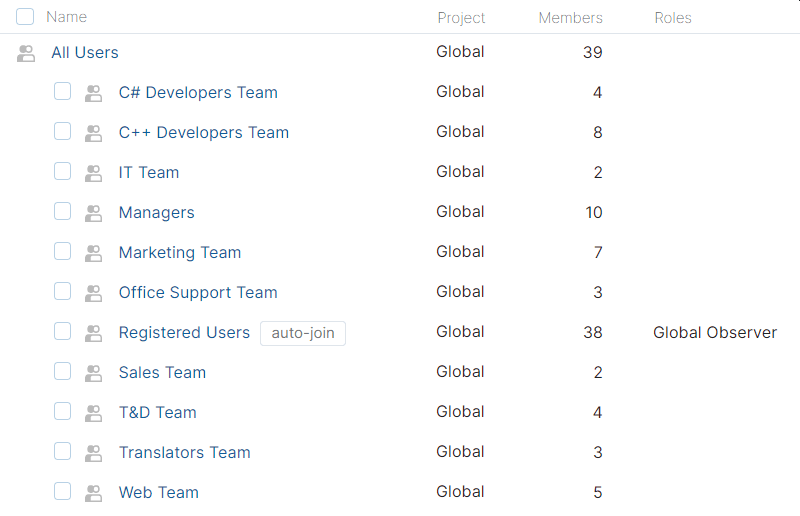Click the Translators Team group icon
This screenshot has width=800, height=516.
(x=93, y=453)
